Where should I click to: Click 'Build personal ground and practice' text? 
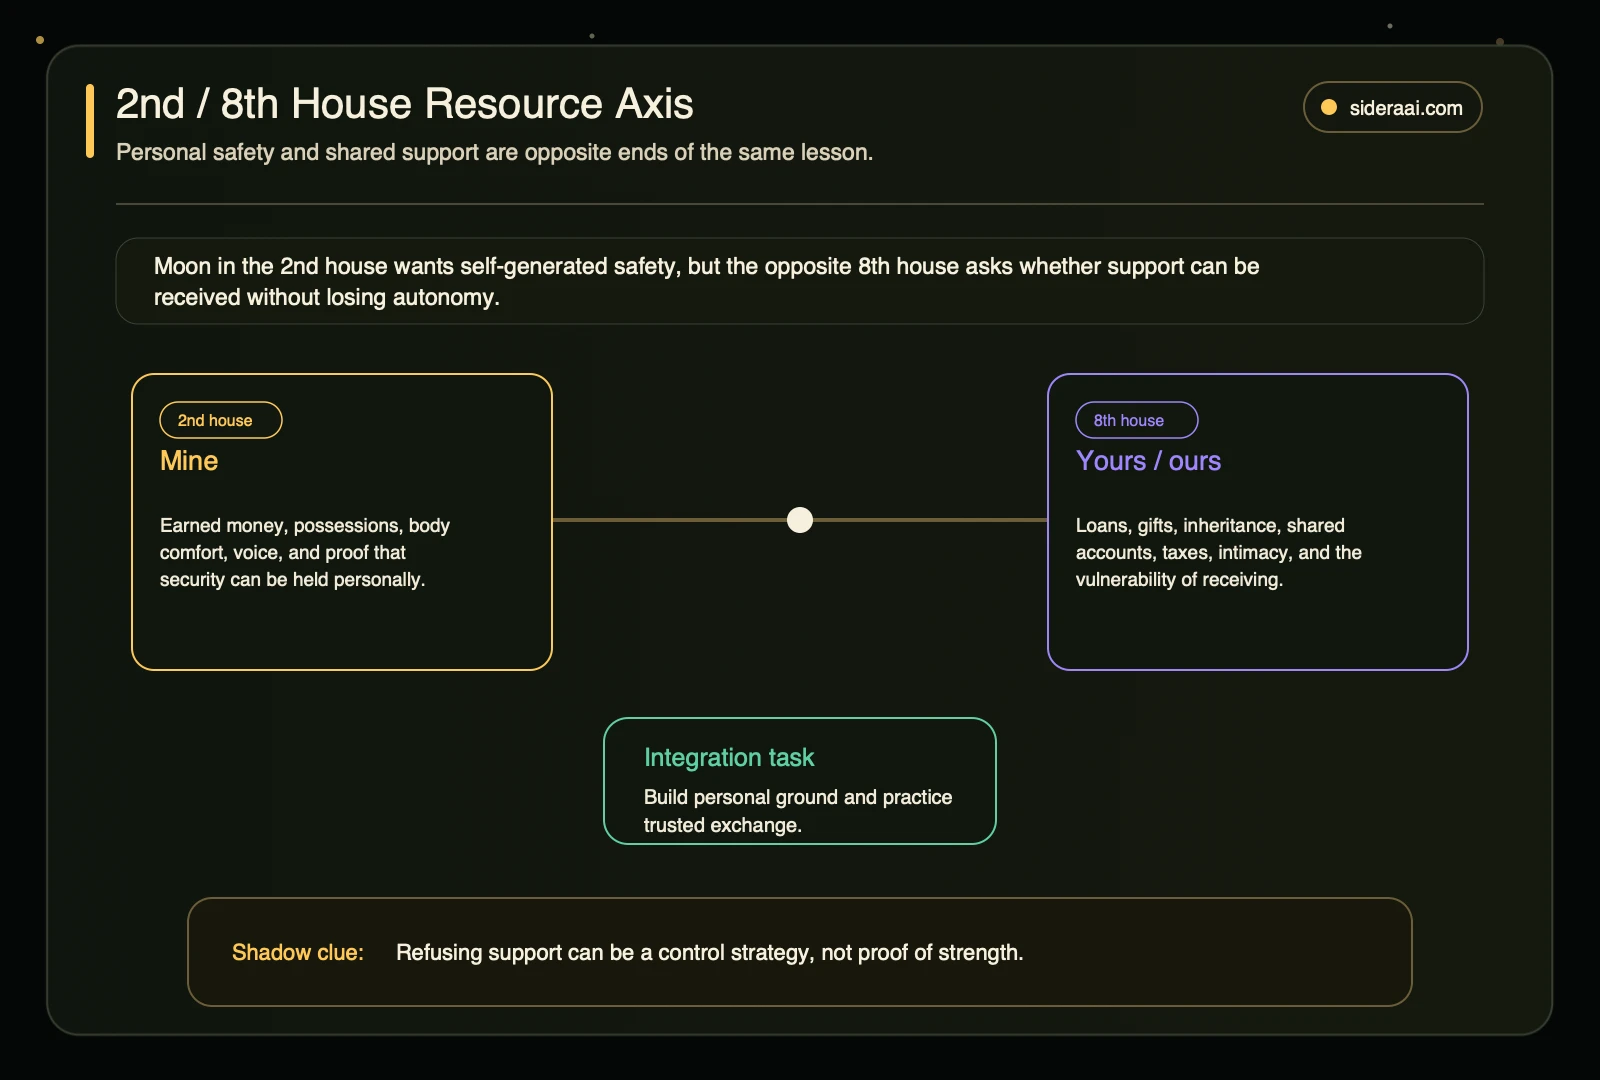pyautogui.click(x=798, y=811)
